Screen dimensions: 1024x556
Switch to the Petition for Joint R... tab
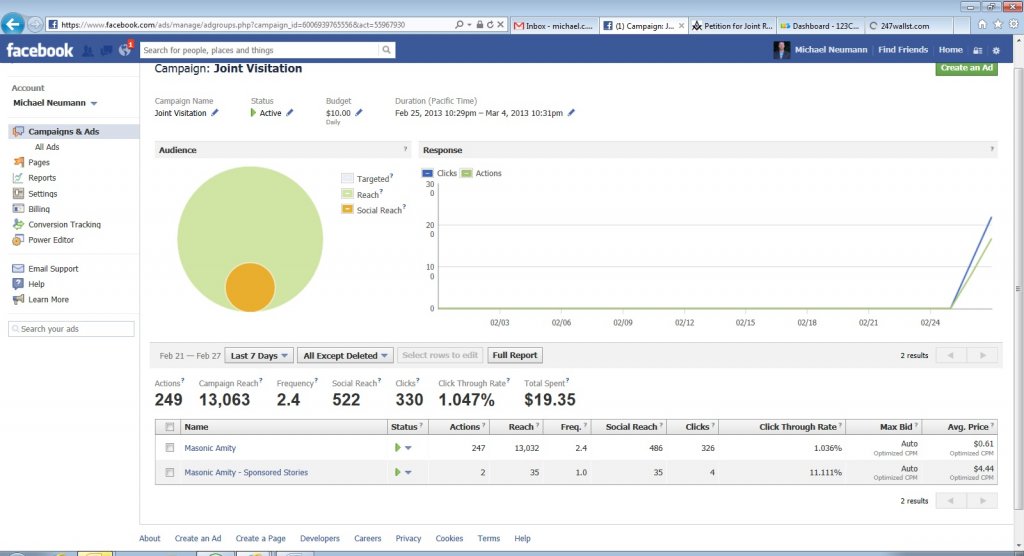tap(732, 25)
